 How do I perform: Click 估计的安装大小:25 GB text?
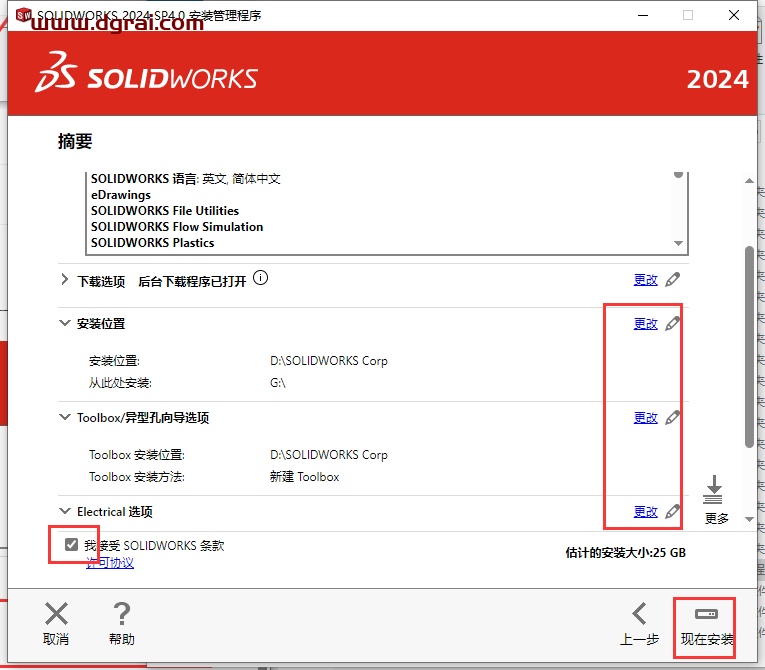pos(625,553)
